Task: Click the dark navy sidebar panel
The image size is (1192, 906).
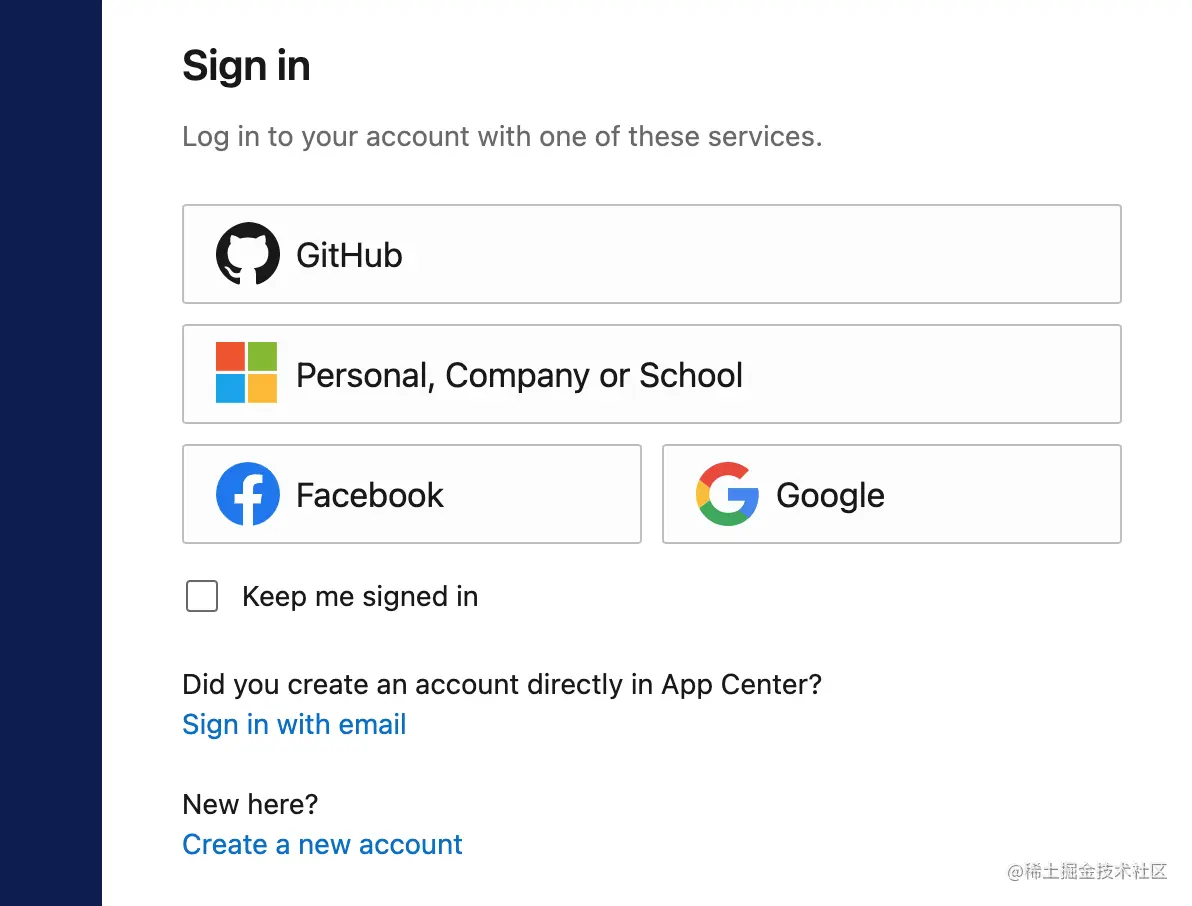Action: [x=51, y=453]
